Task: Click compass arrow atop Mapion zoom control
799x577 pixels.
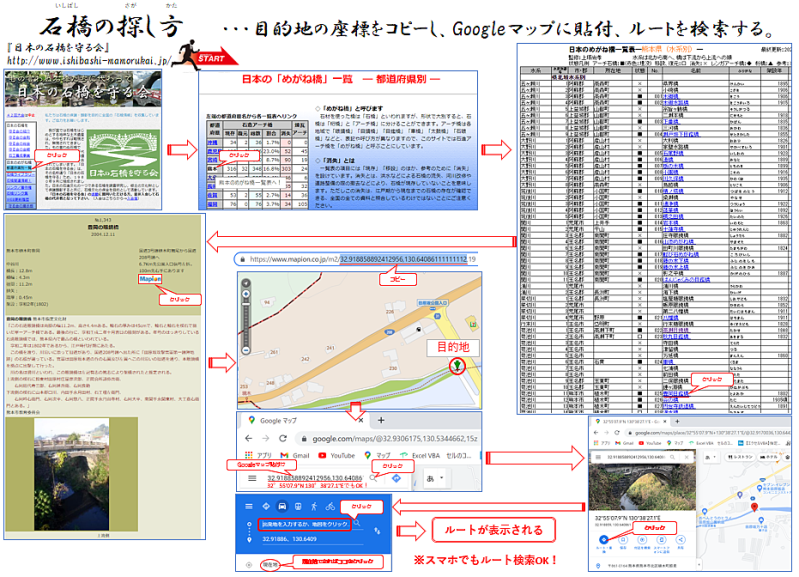Action: [x=246, y=283]
